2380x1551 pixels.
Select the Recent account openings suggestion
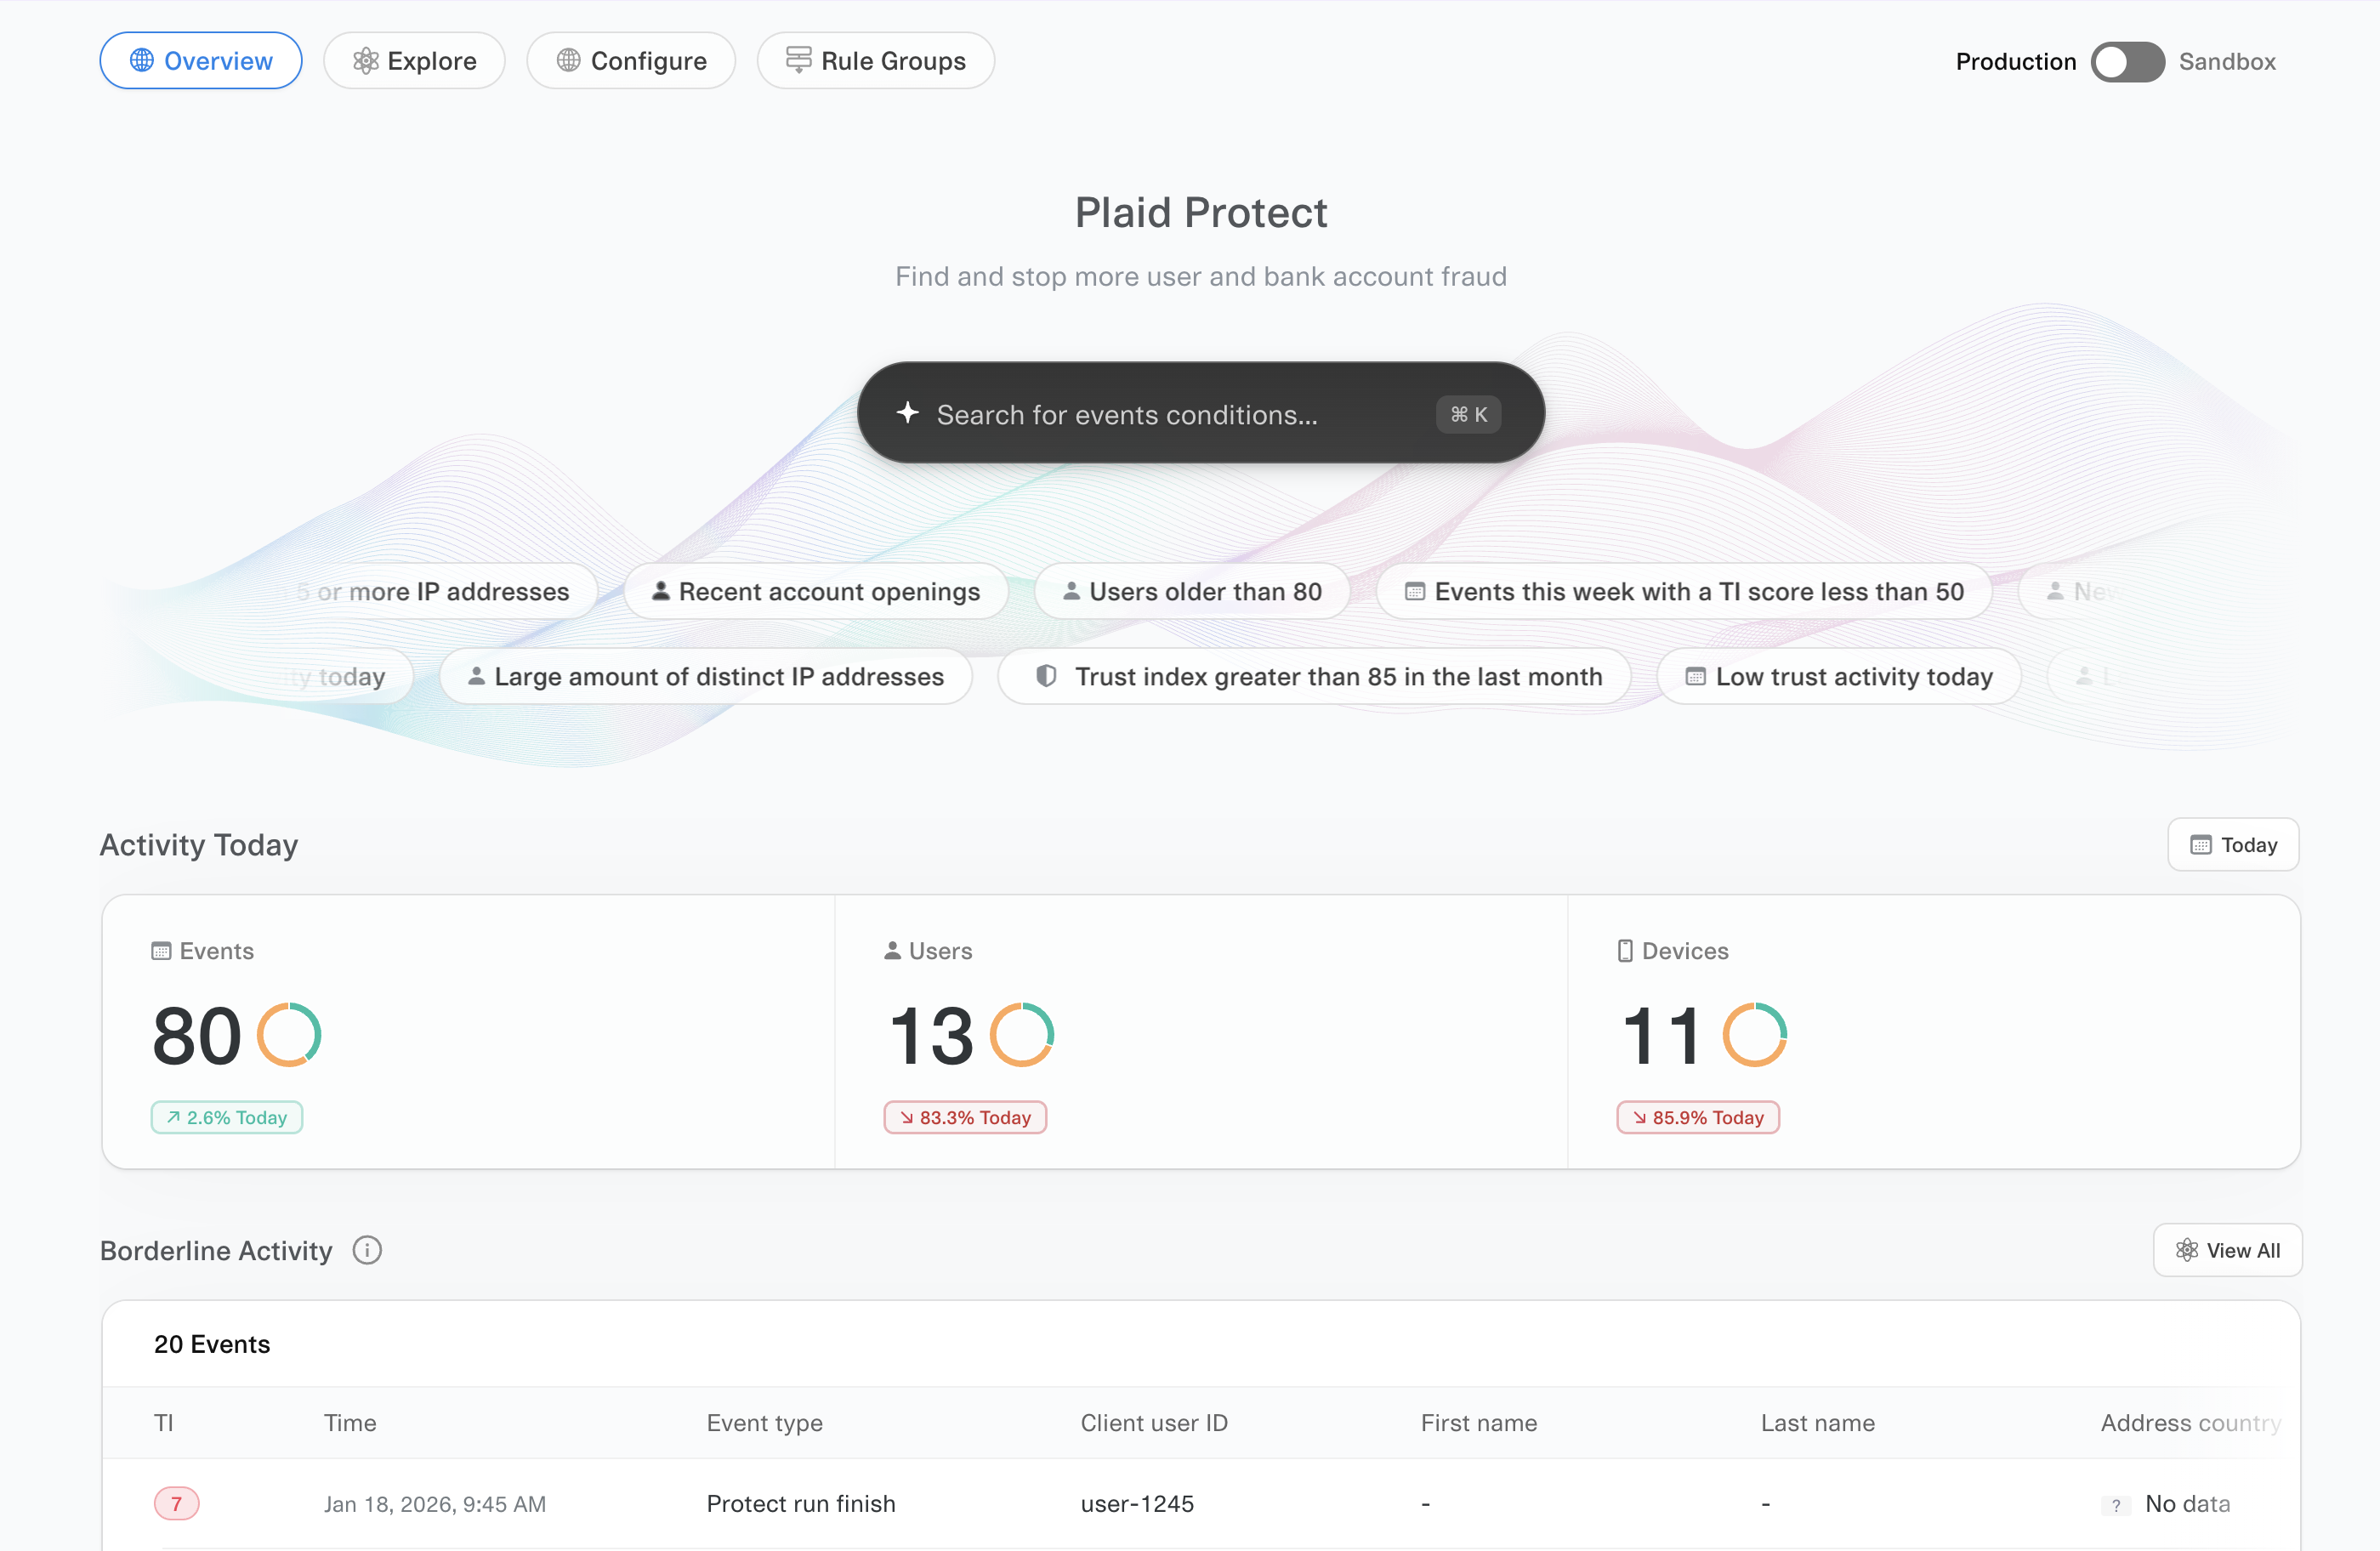pyautogui.click(x=816, y=591)
